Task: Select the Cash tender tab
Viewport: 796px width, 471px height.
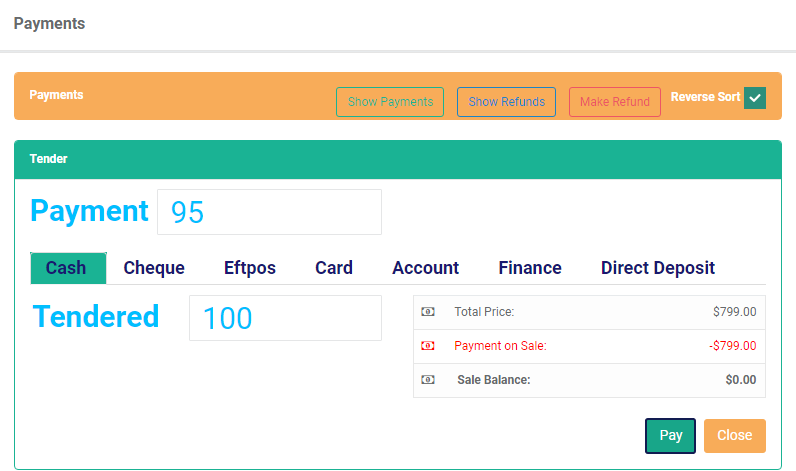Action: coord(69,268)
